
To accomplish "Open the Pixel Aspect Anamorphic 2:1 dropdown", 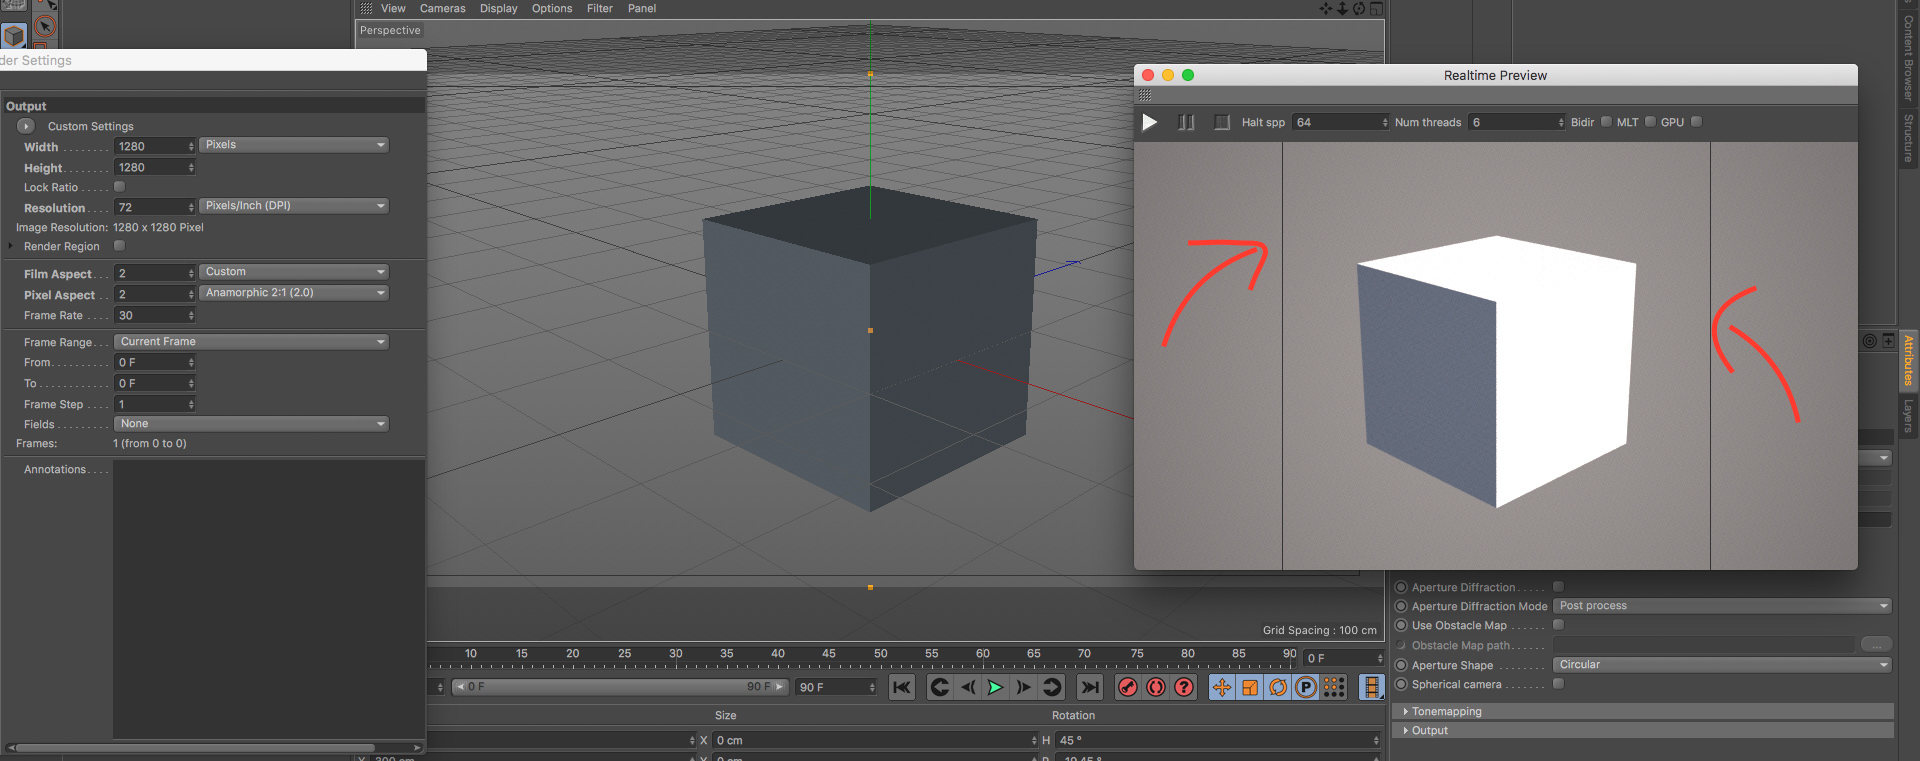I will (x=294, y=293).
